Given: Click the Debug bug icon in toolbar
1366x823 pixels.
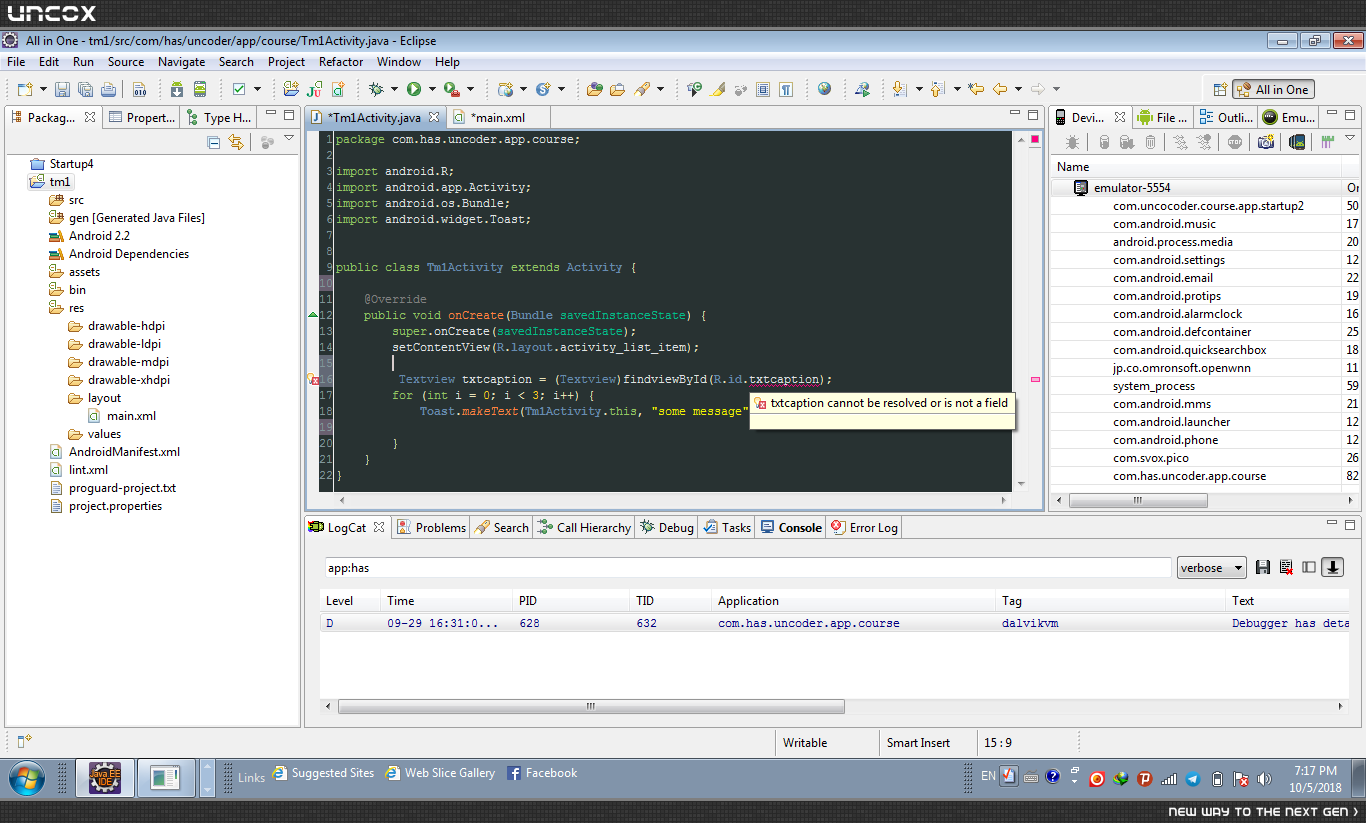Looking at the screenshot, I should pos(376,89).
